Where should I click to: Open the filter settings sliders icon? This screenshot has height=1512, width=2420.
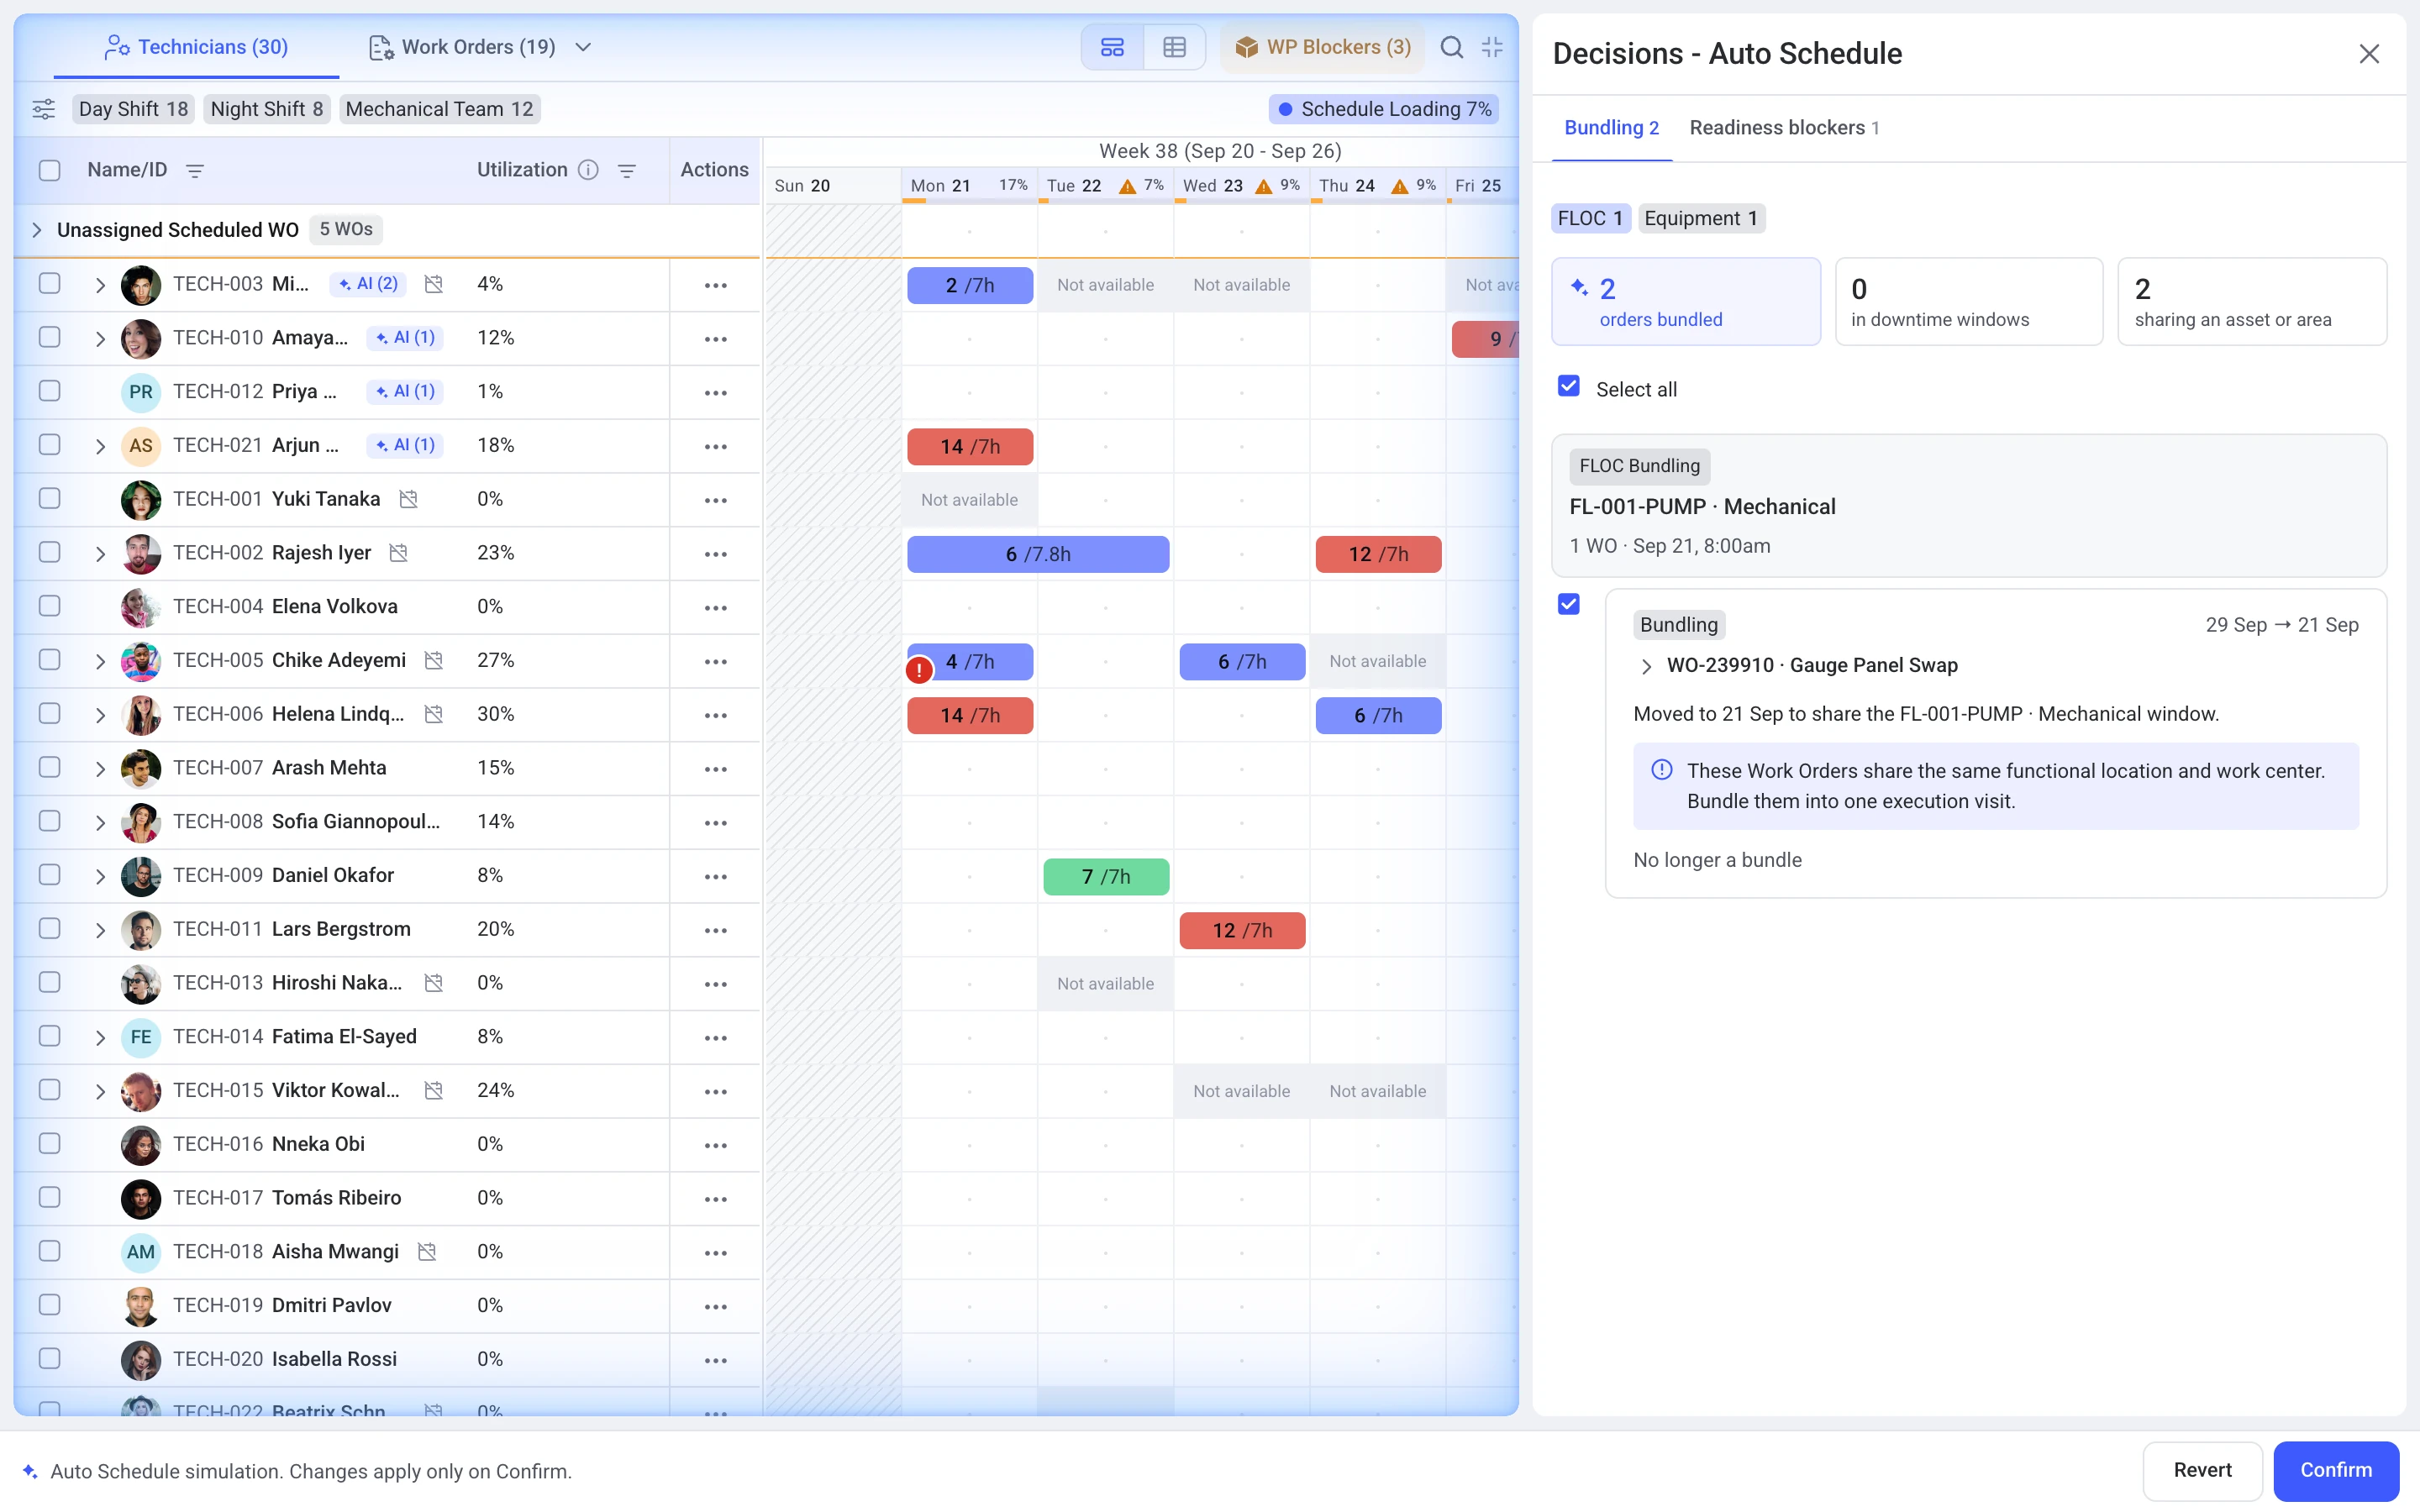(44, 109)
